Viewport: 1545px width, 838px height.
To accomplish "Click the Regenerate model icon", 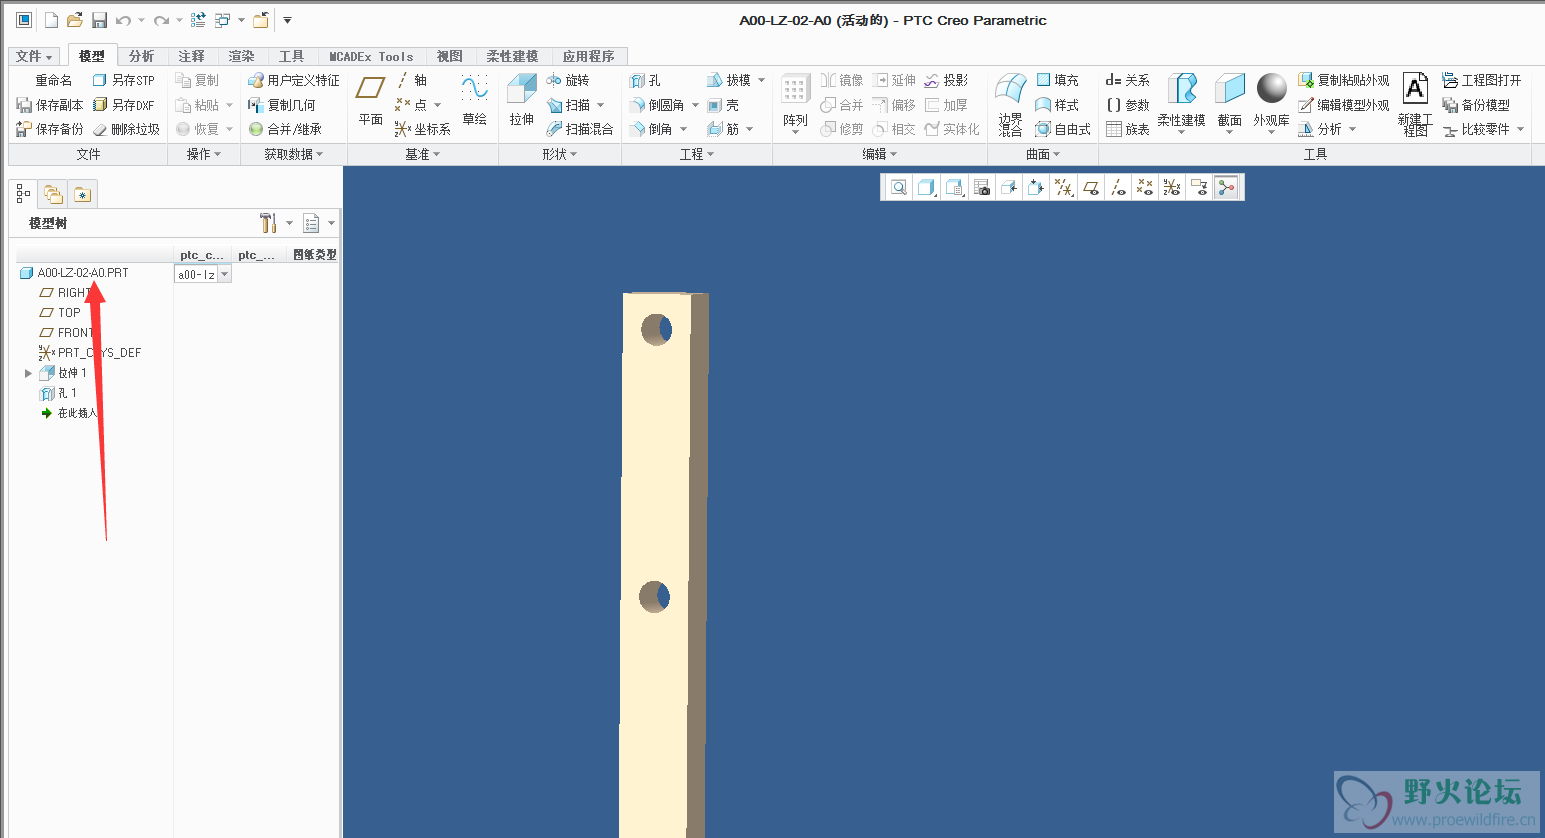I will click(198, 20).
